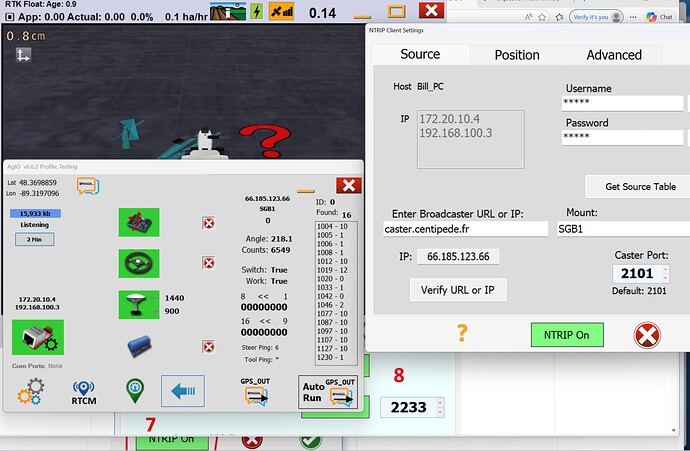Click the orange question mark help icon
This screenshot has height=451, width=690.
[462, 333]
